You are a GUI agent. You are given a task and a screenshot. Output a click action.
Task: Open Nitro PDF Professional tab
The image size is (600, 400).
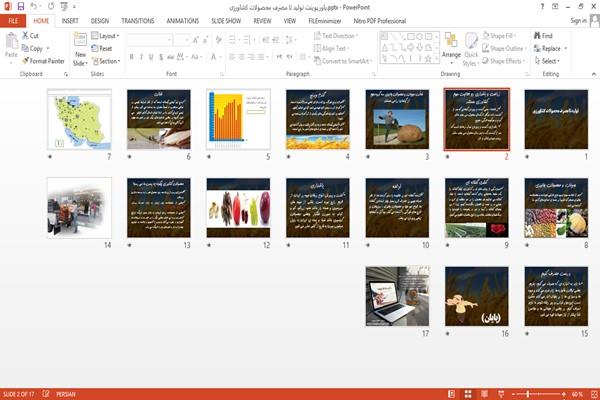coord(380,21)
